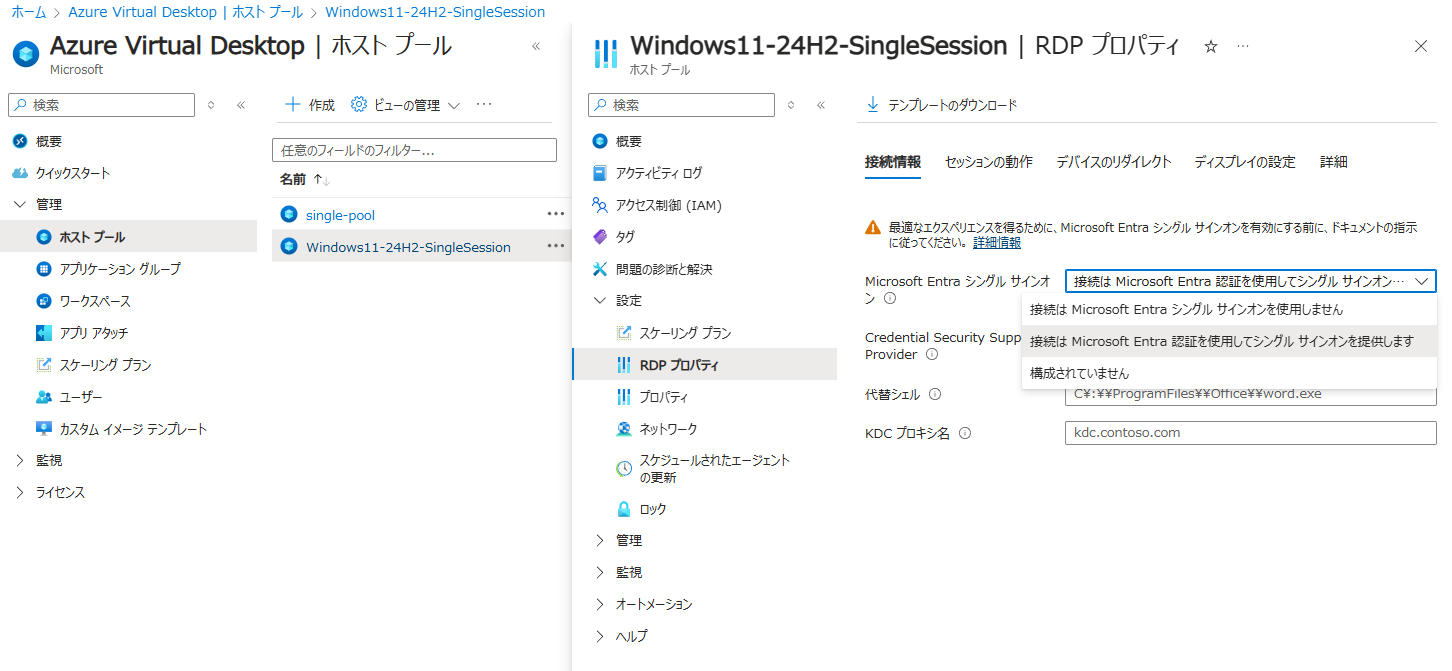Viewport: 1452px width, 671px height.
Task: Click the 詳細情報 link in the warning
Action: point(996,242)
